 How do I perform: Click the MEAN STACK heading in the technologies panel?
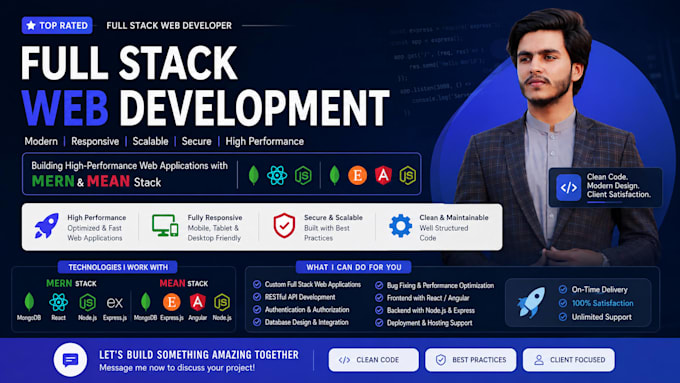pos(183,284)
